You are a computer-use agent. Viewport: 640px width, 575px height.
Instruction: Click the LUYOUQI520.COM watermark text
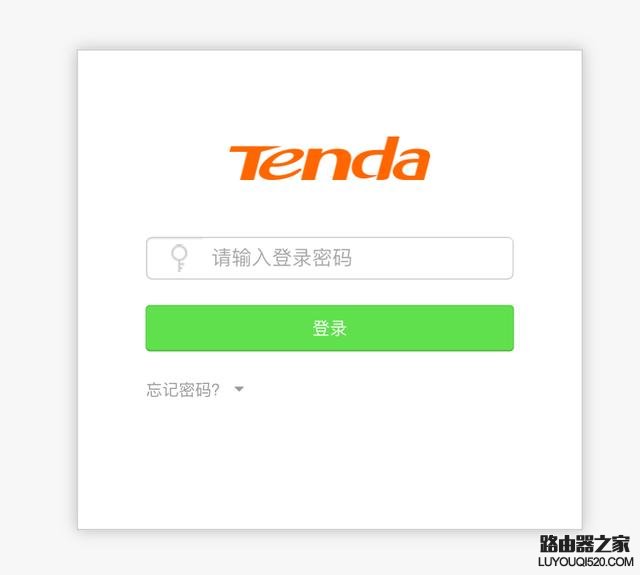[x=585, y=562]
